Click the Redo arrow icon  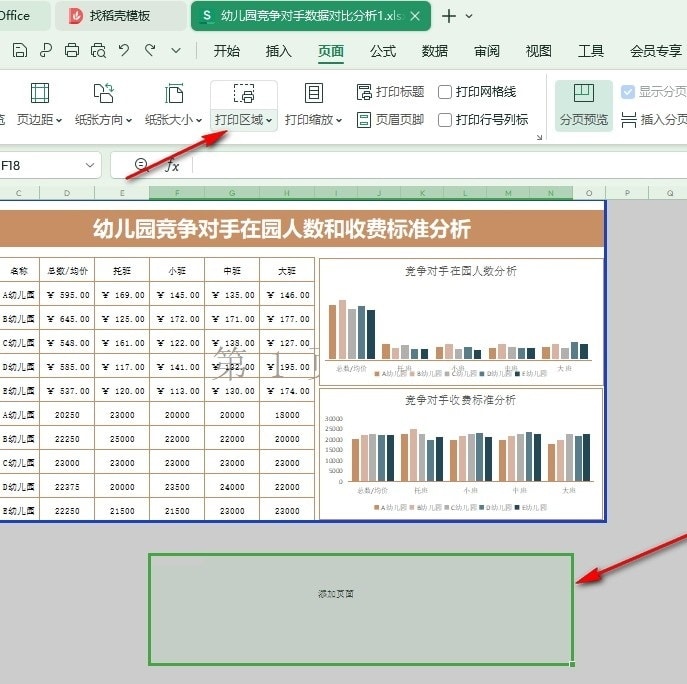tap(150, 50)
